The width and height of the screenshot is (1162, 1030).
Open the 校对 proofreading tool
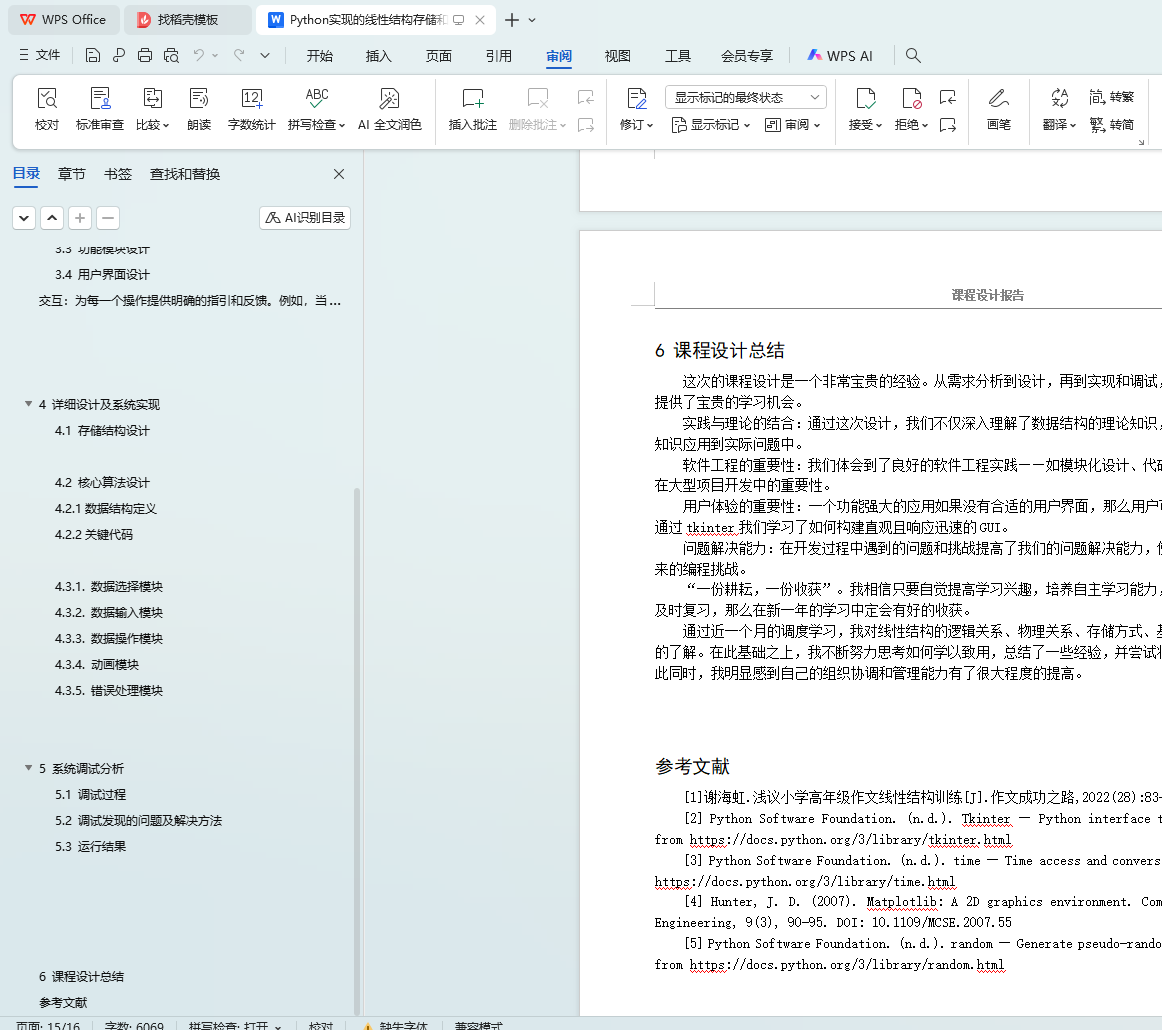[x=47, y=109]
